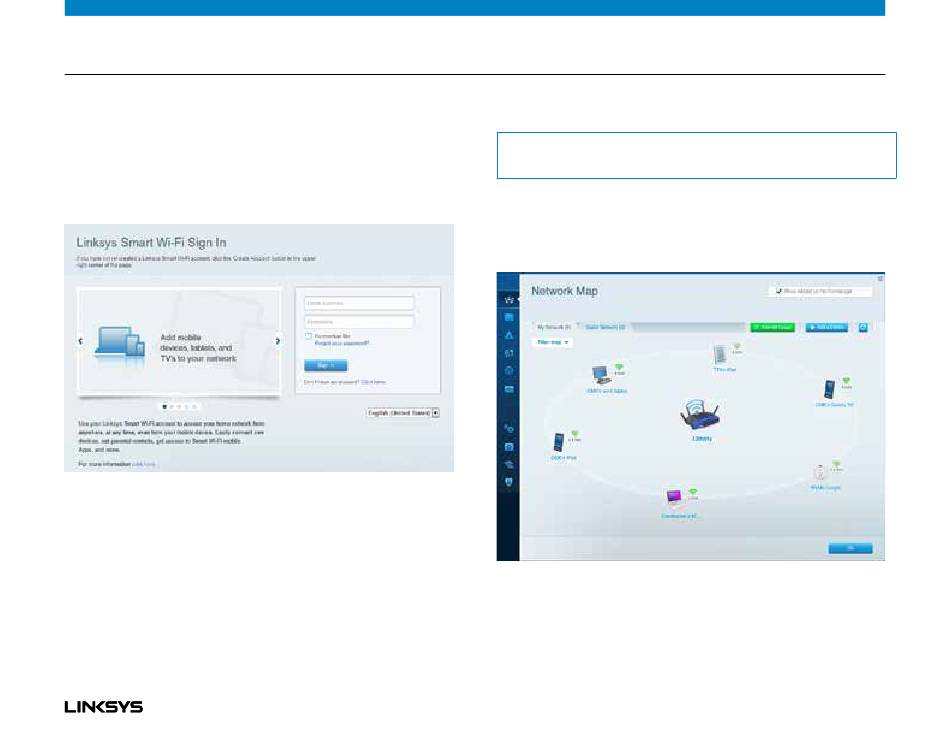Click the link to create an account
This screenshot has height=734, width=950.
coord(373,382)
